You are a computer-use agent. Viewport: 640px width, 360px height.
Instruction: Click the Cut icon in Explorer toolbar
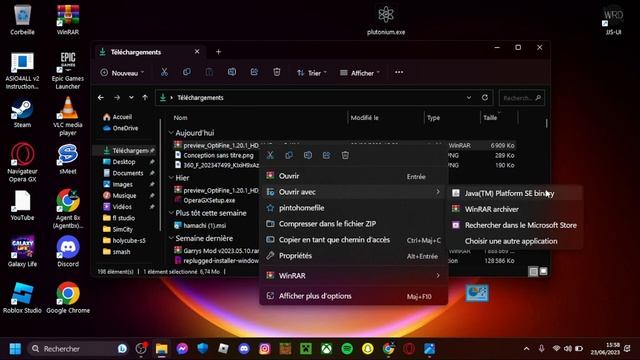pyautogui.click(x=164, y=72)
